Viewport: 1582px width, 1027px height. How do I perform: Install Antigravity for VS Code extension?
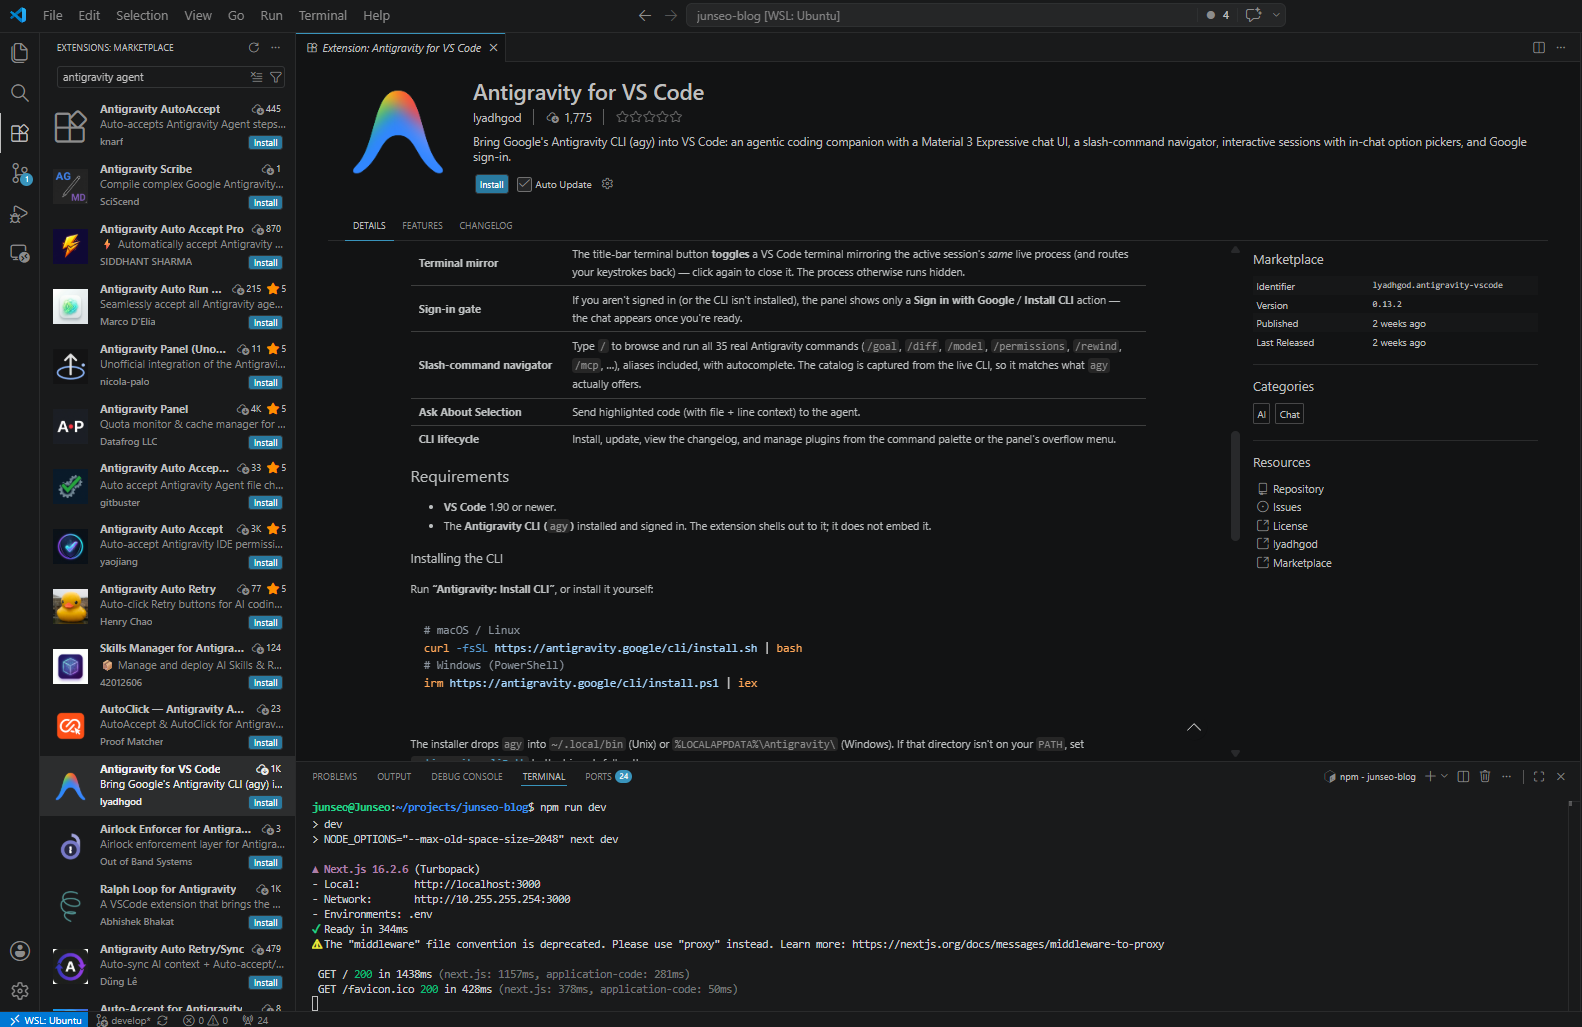(x=491, y=184)
